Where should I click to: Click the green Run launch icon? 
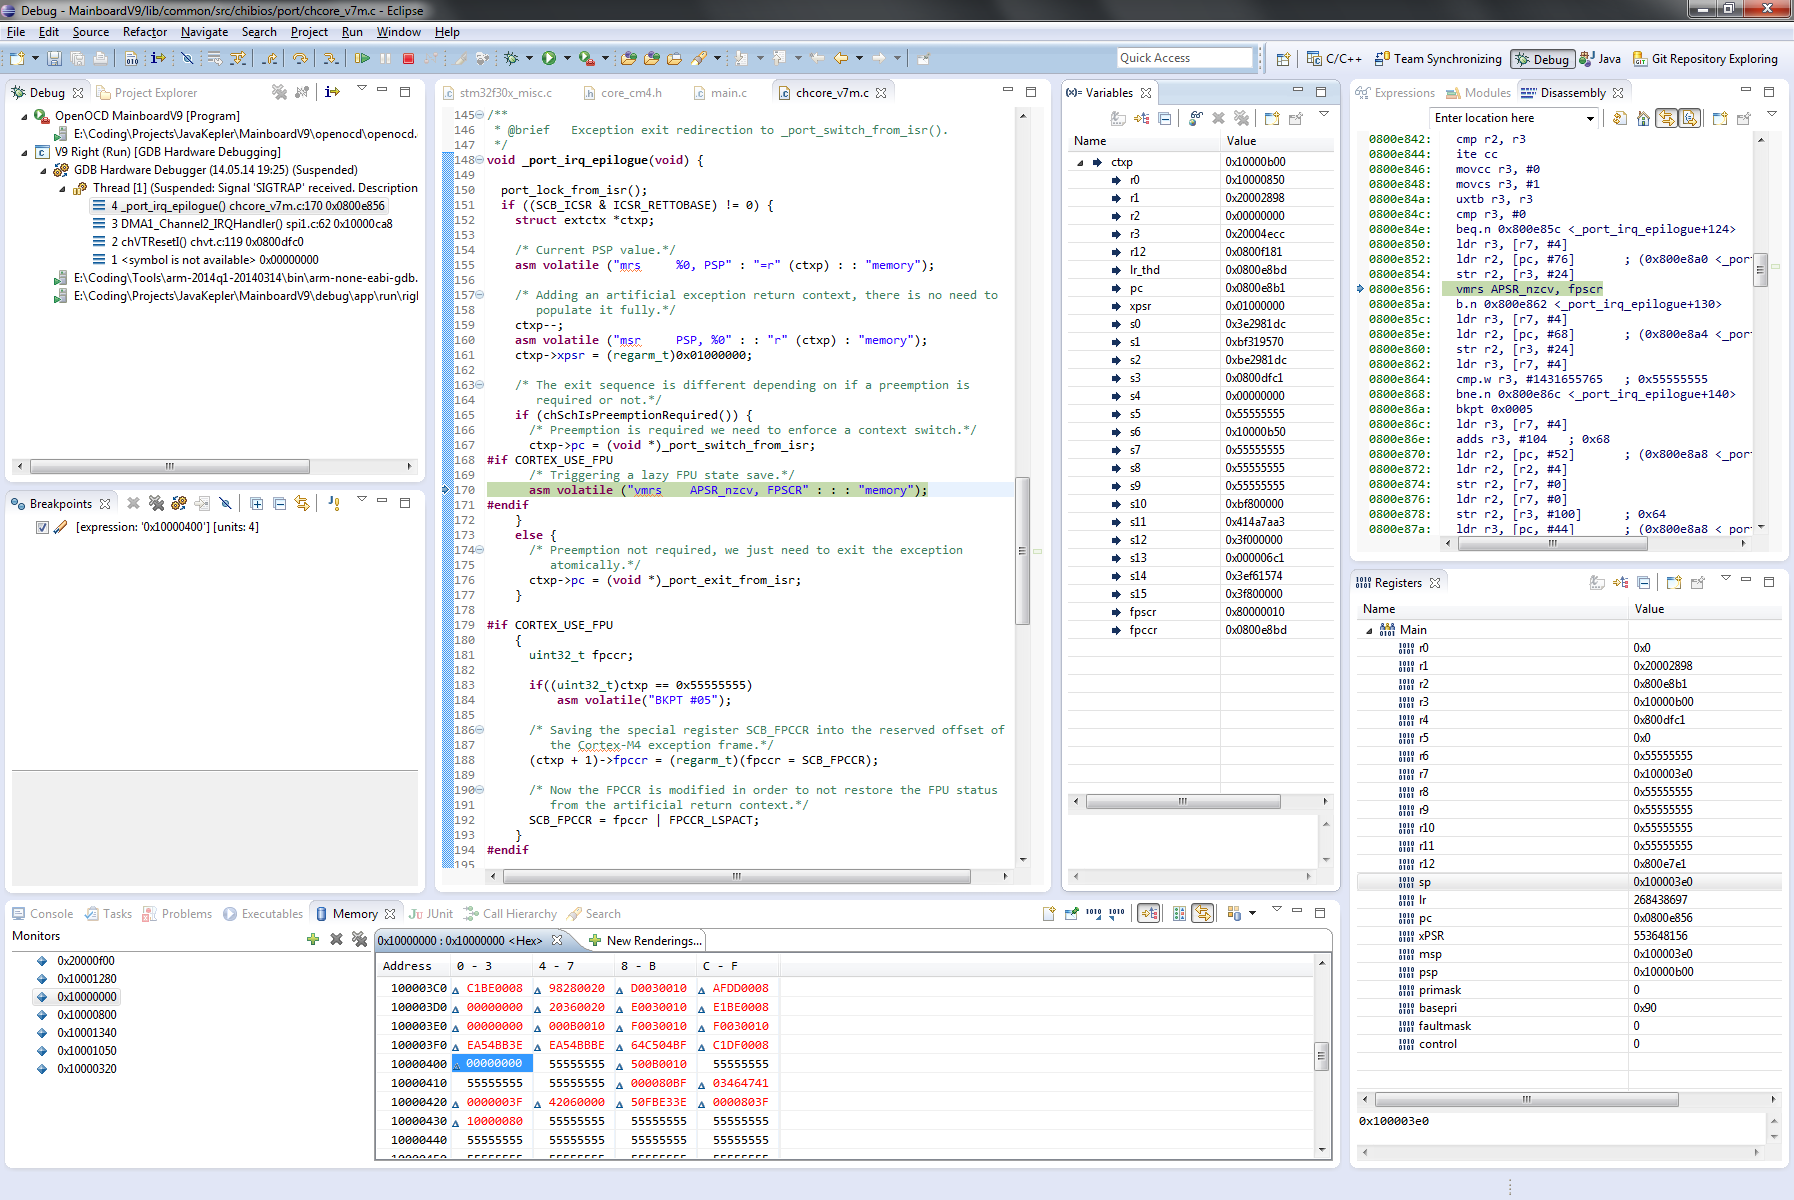(549, 59)
